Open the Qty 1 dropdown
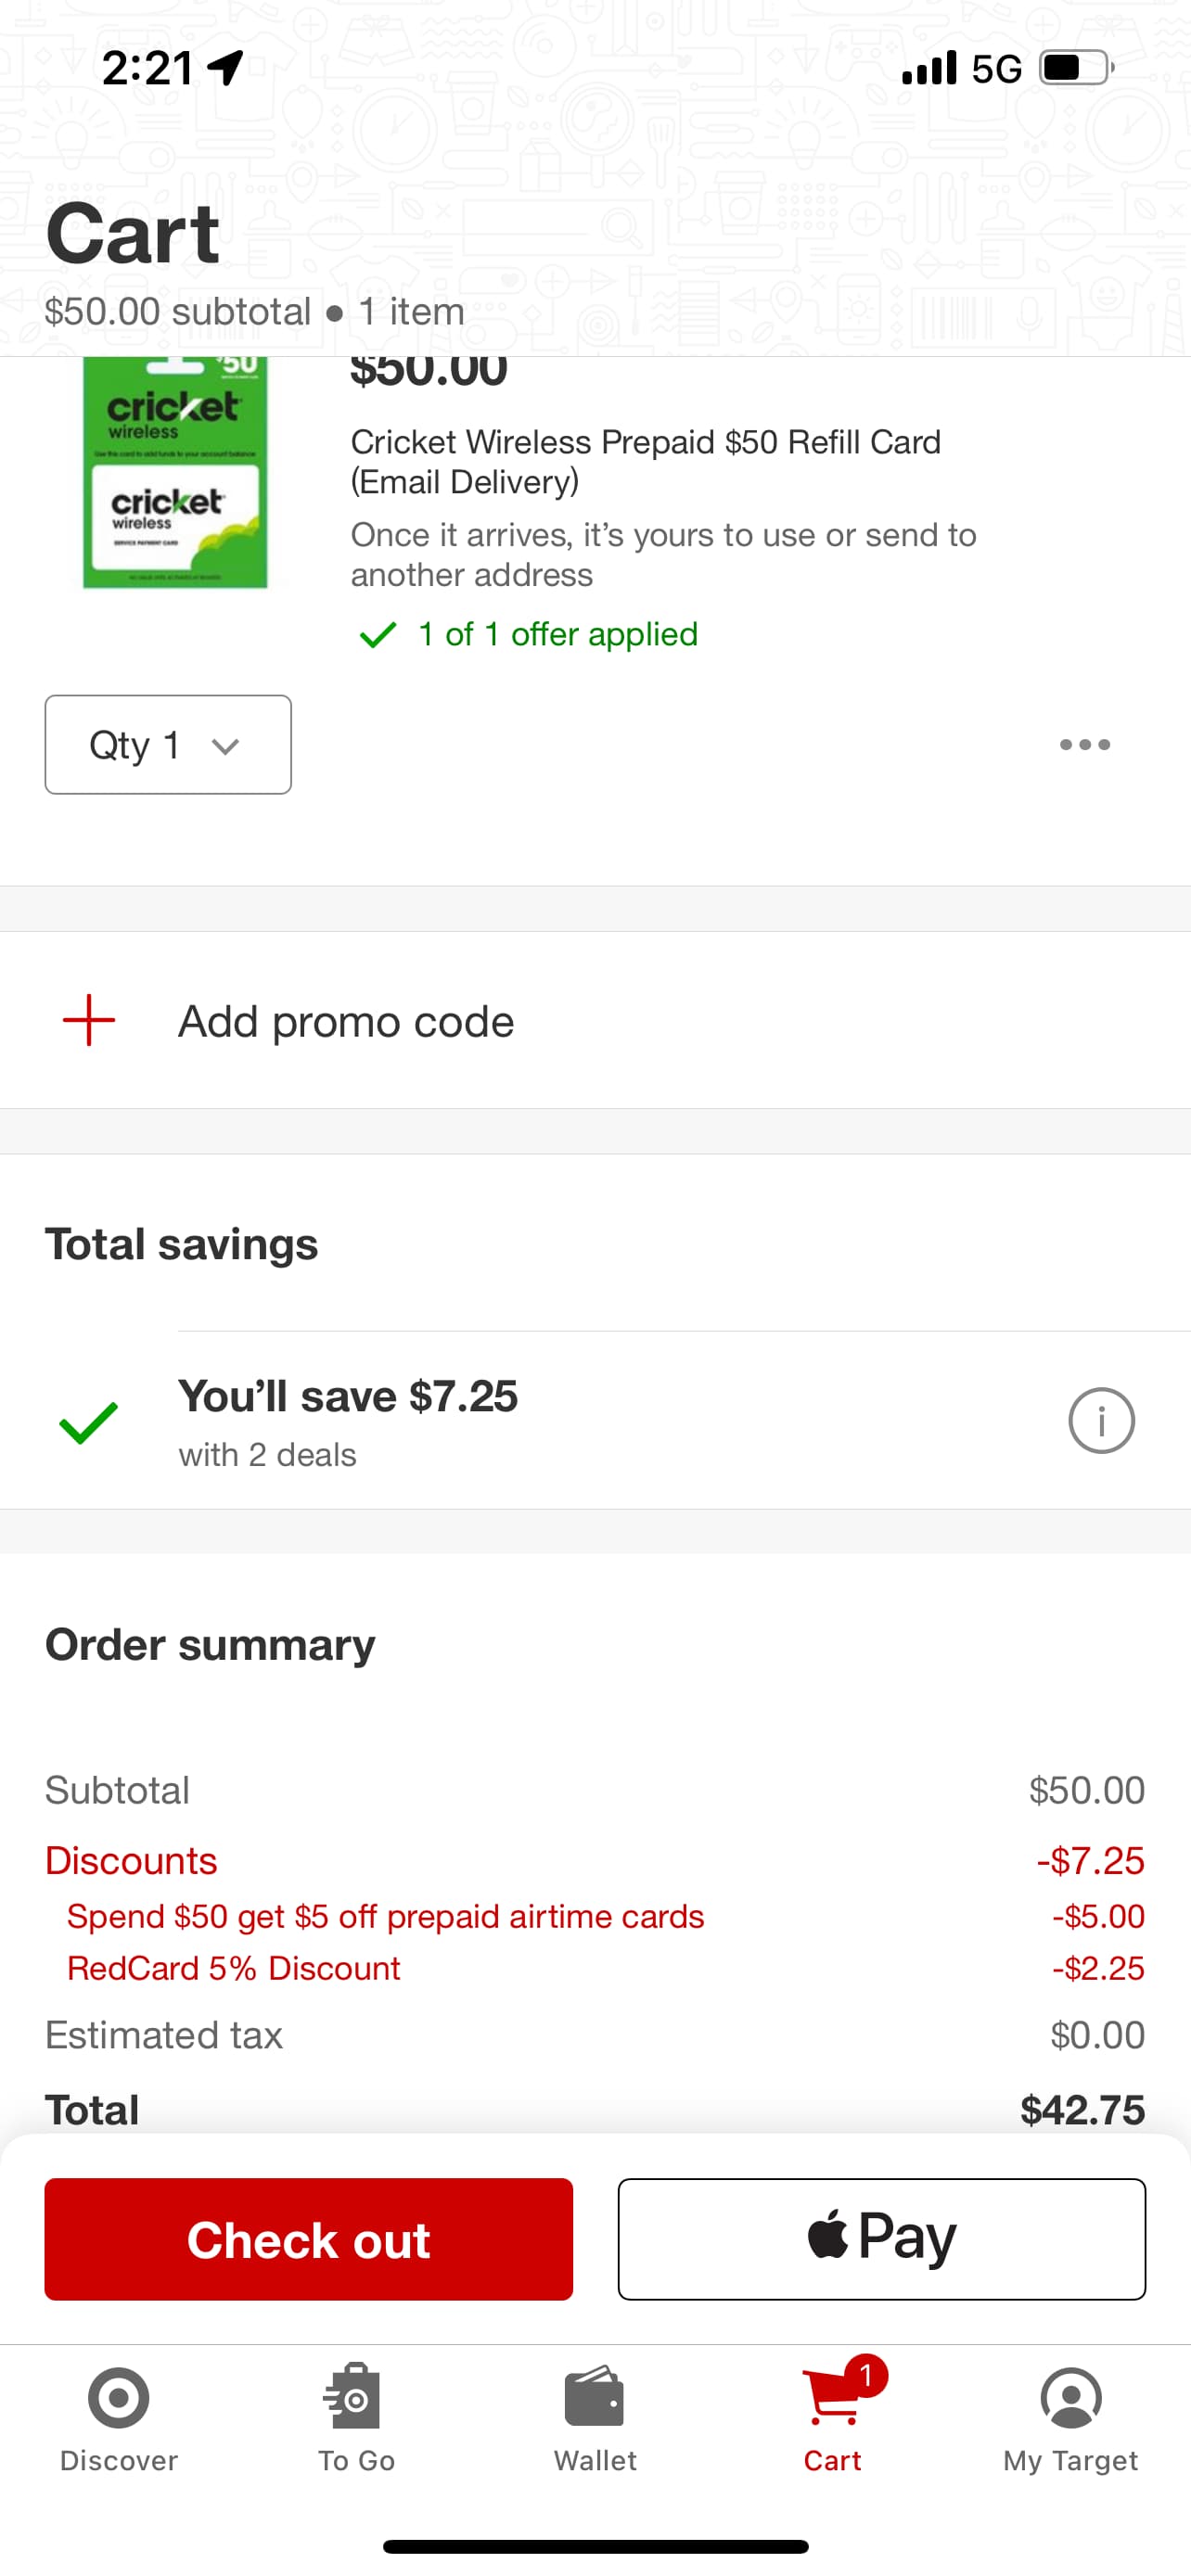This screenshot has width=1191, height=2576. (168, 745)
